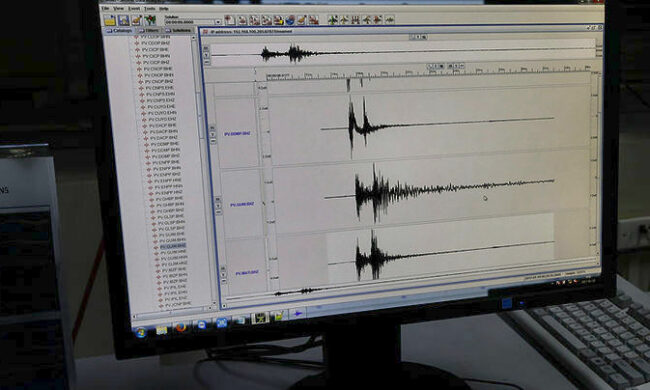Click the globe icon in the toolbar

click(290, 19)
